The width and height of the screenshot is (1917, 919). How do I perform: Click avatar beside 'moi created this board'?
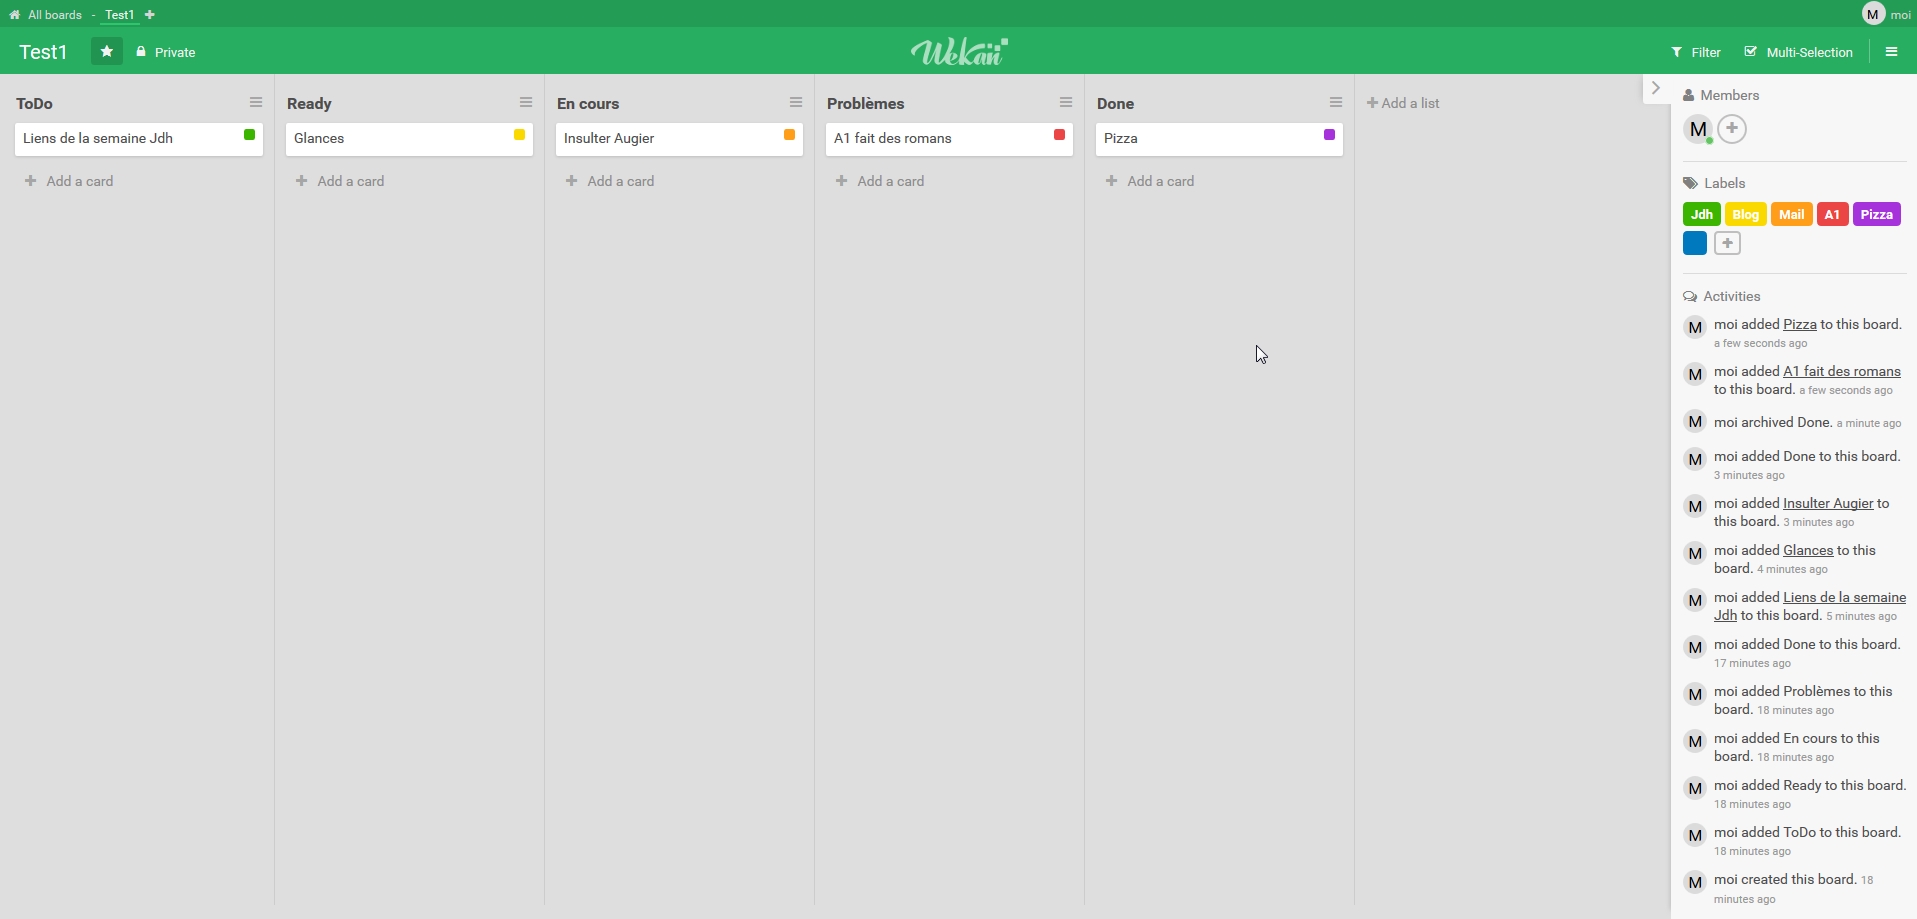(1695, 883)
